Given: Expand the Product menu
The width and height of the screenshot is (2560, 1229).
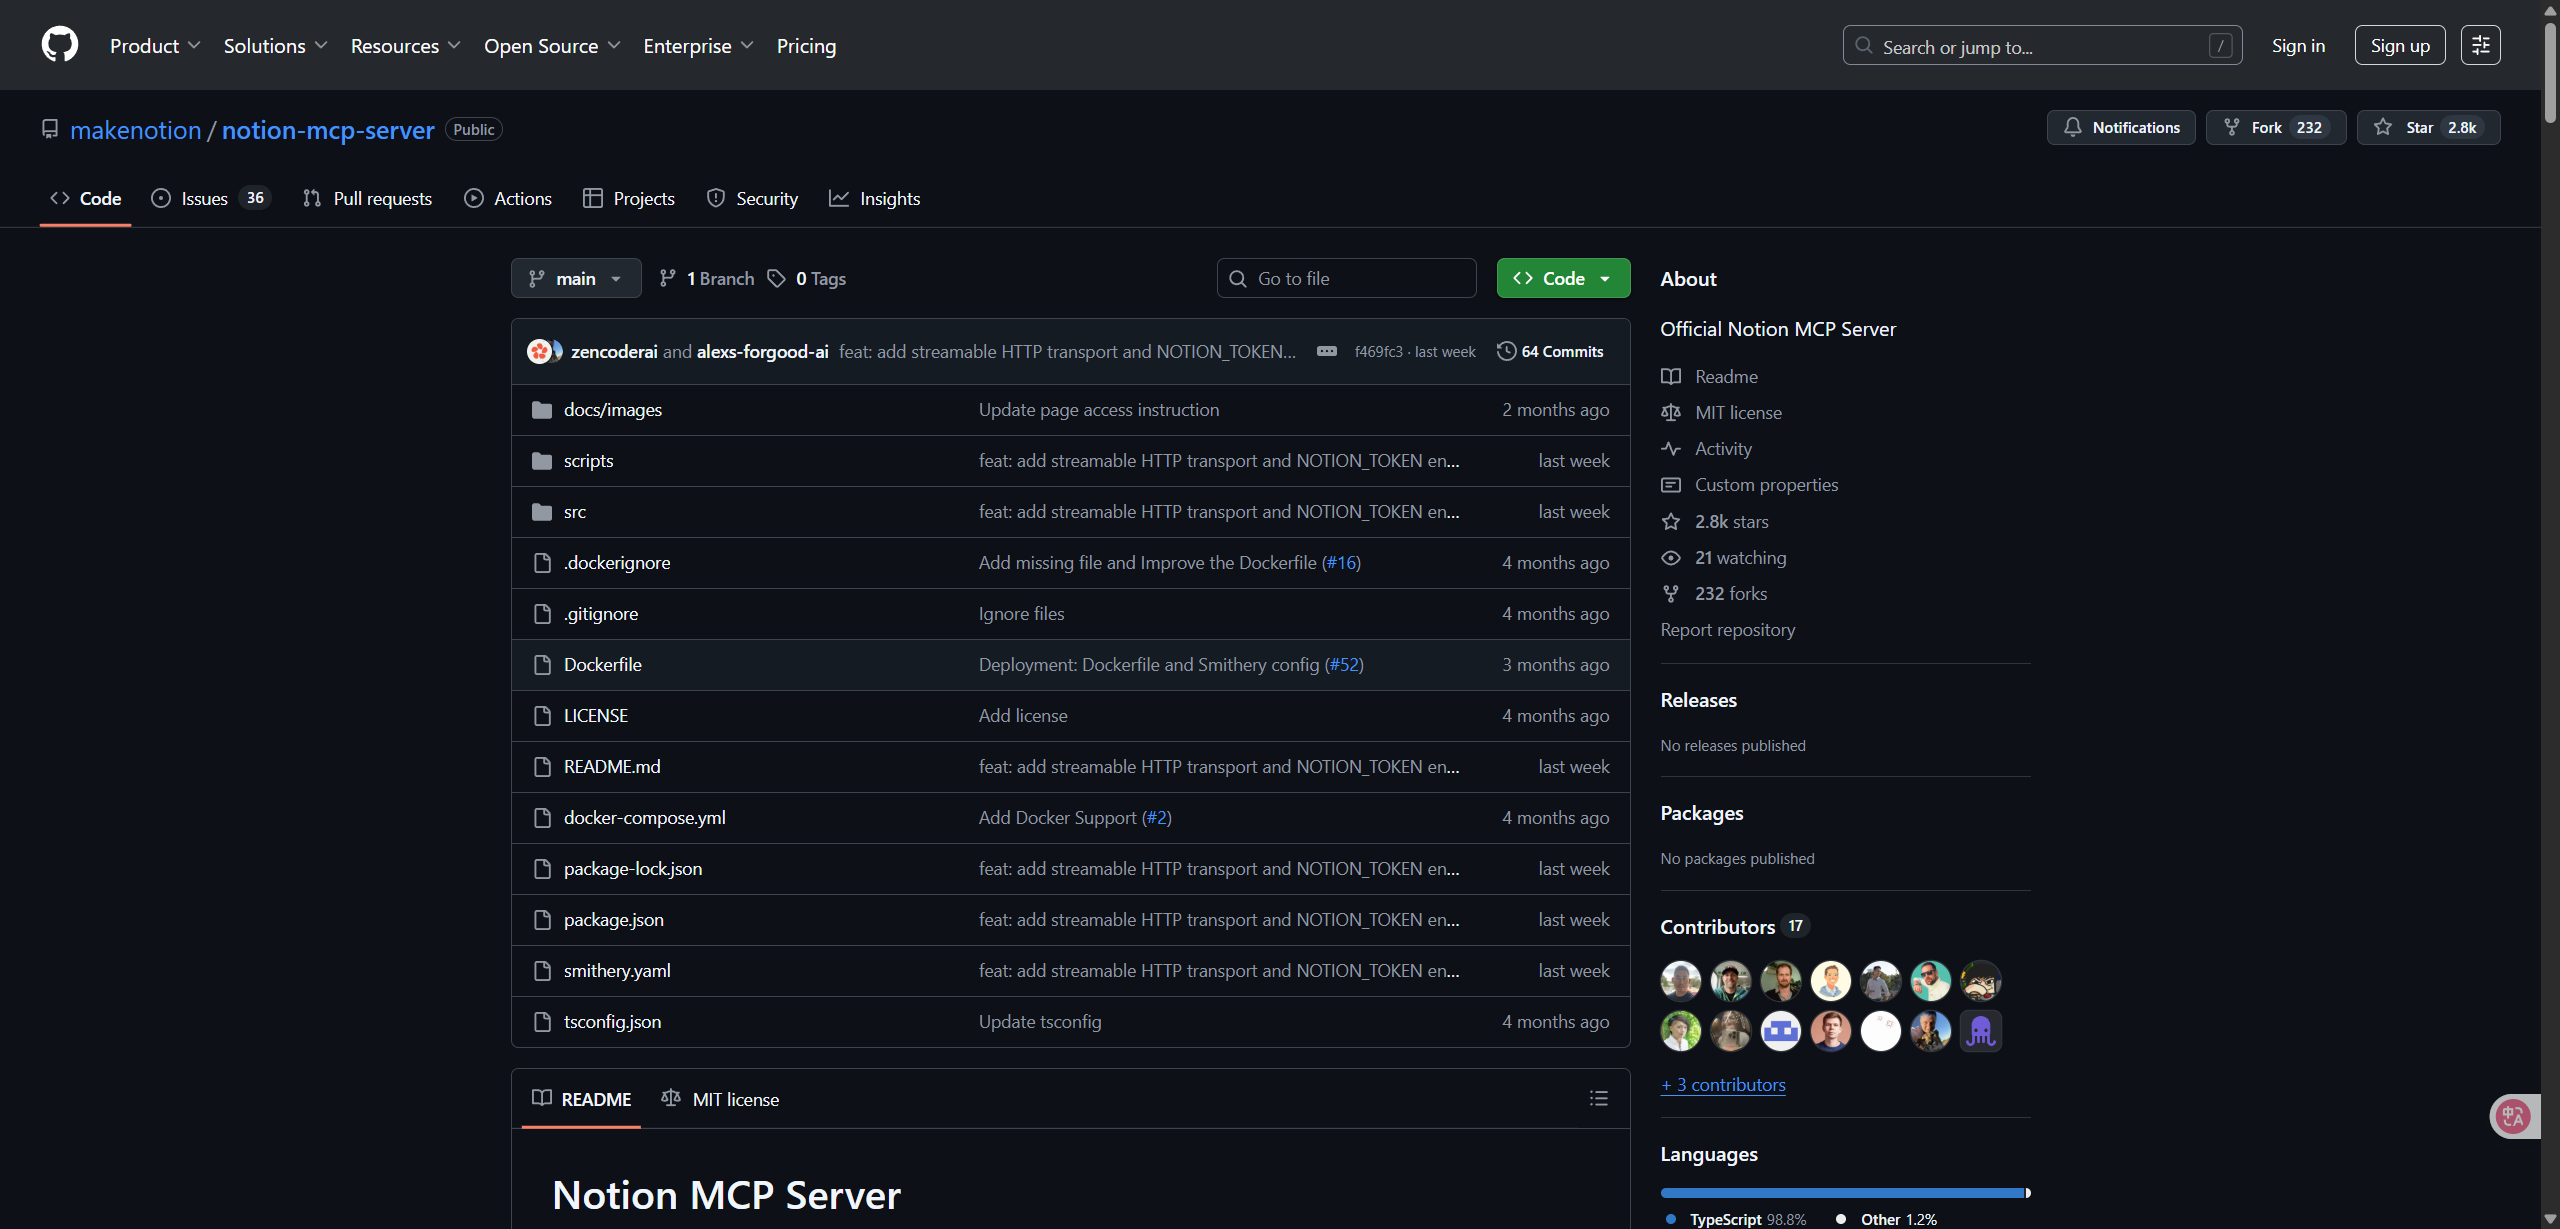Looking at the screenshot, I should [x=155, y=45].
